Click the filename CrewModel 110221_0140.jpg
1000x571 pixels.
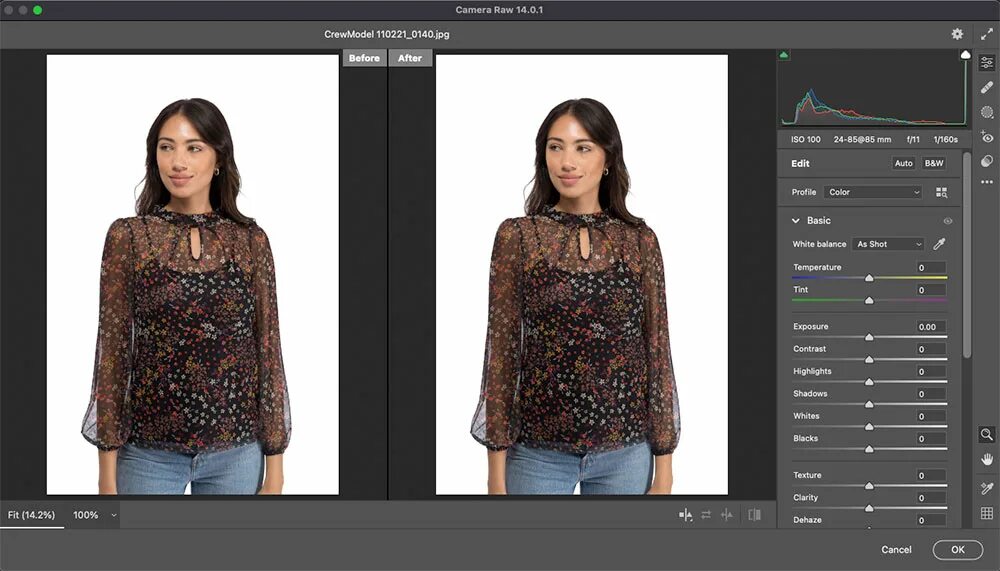click(x=386, y=34)
